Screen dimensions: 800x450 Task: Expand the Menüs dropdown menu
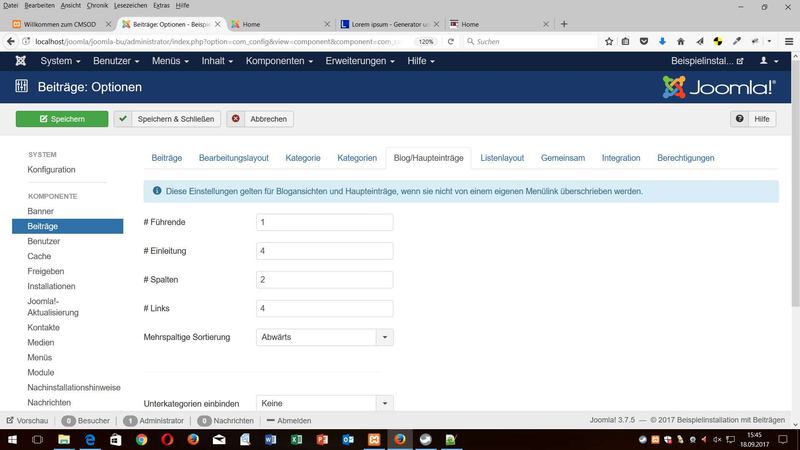170,61
